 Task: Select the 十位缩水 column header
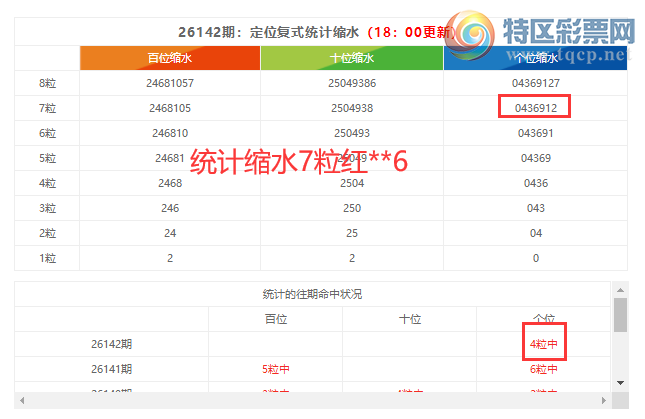352,58
